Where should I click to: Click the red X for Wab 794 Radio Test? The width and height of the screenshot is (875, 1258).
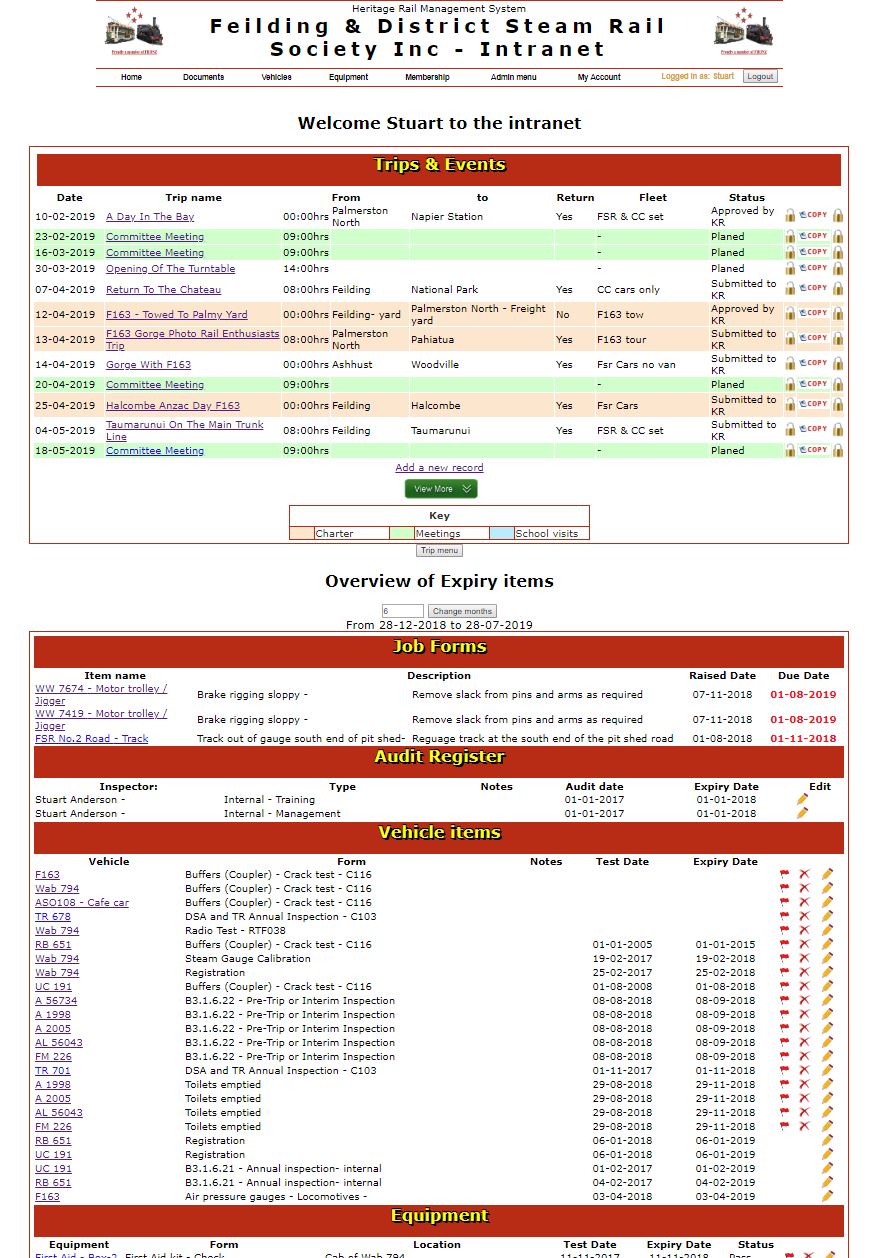pos(805,930)
